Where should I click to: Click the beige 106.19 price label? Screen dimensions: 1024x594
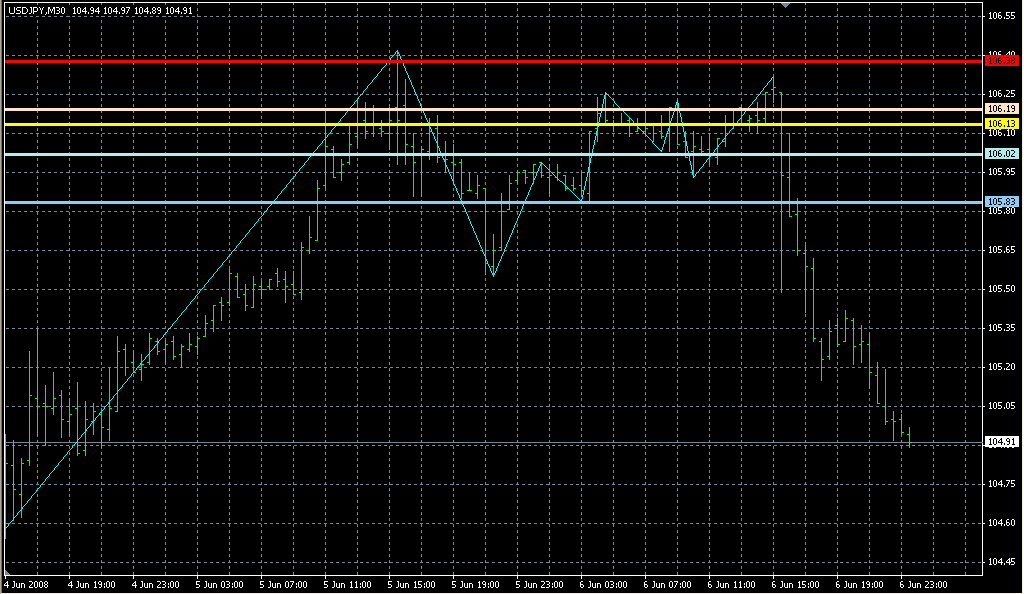1001,108
